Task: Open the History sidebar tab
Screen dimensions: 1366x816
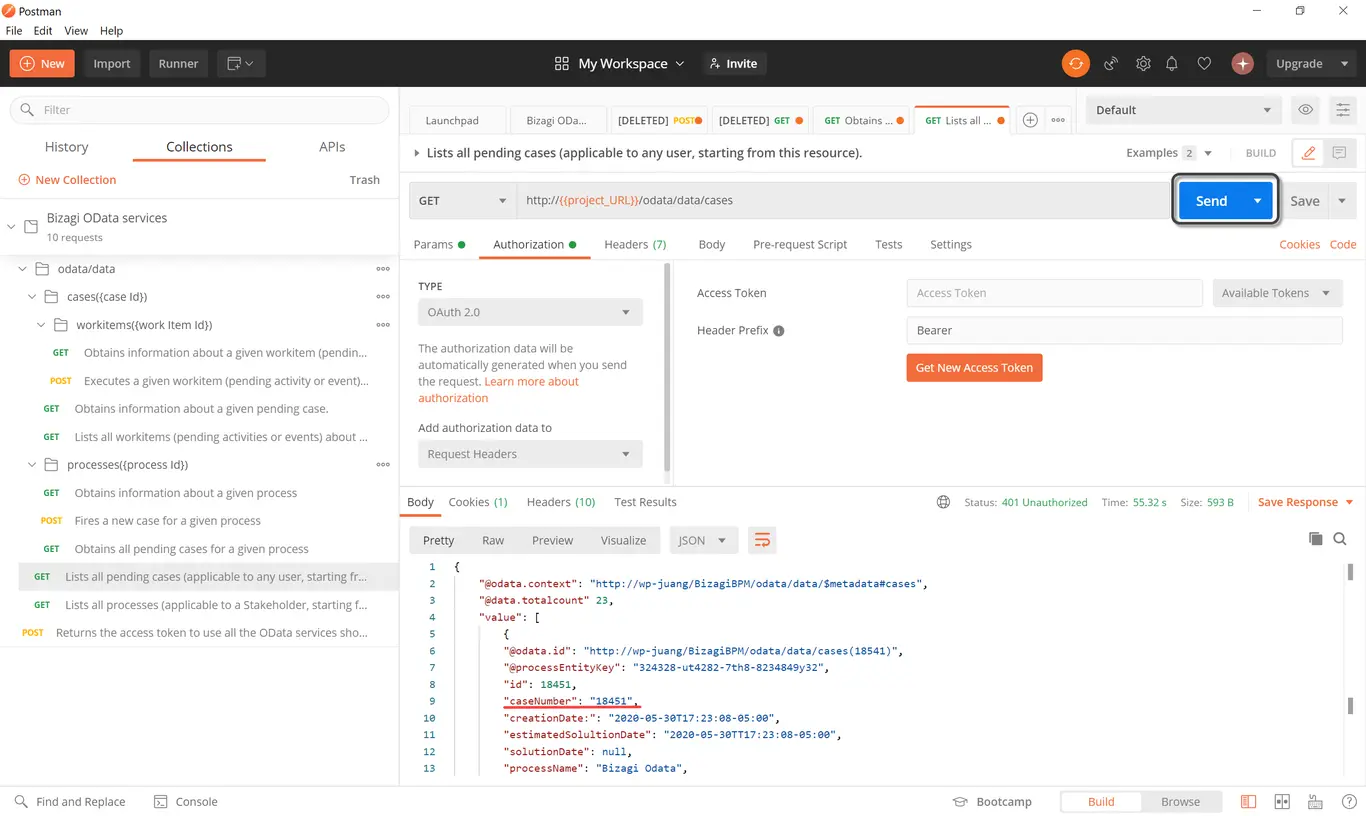Action: (67, 147)
